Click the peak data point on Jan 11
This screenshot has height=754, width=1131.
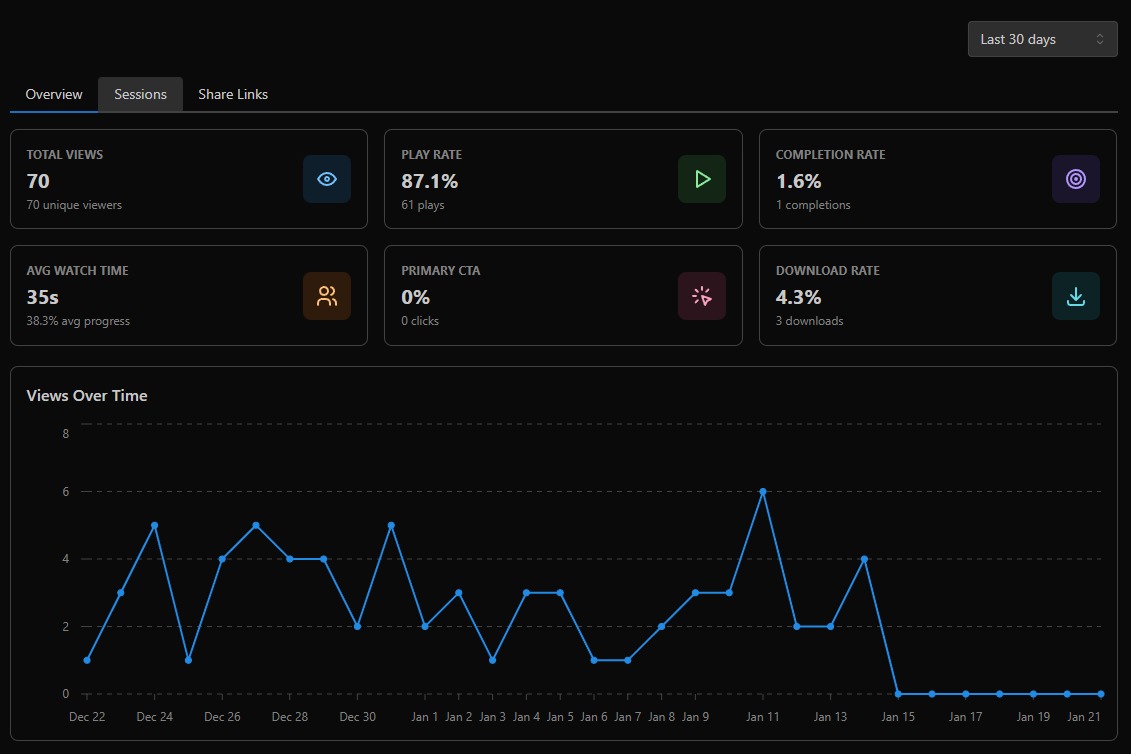[x=763, y=491]
